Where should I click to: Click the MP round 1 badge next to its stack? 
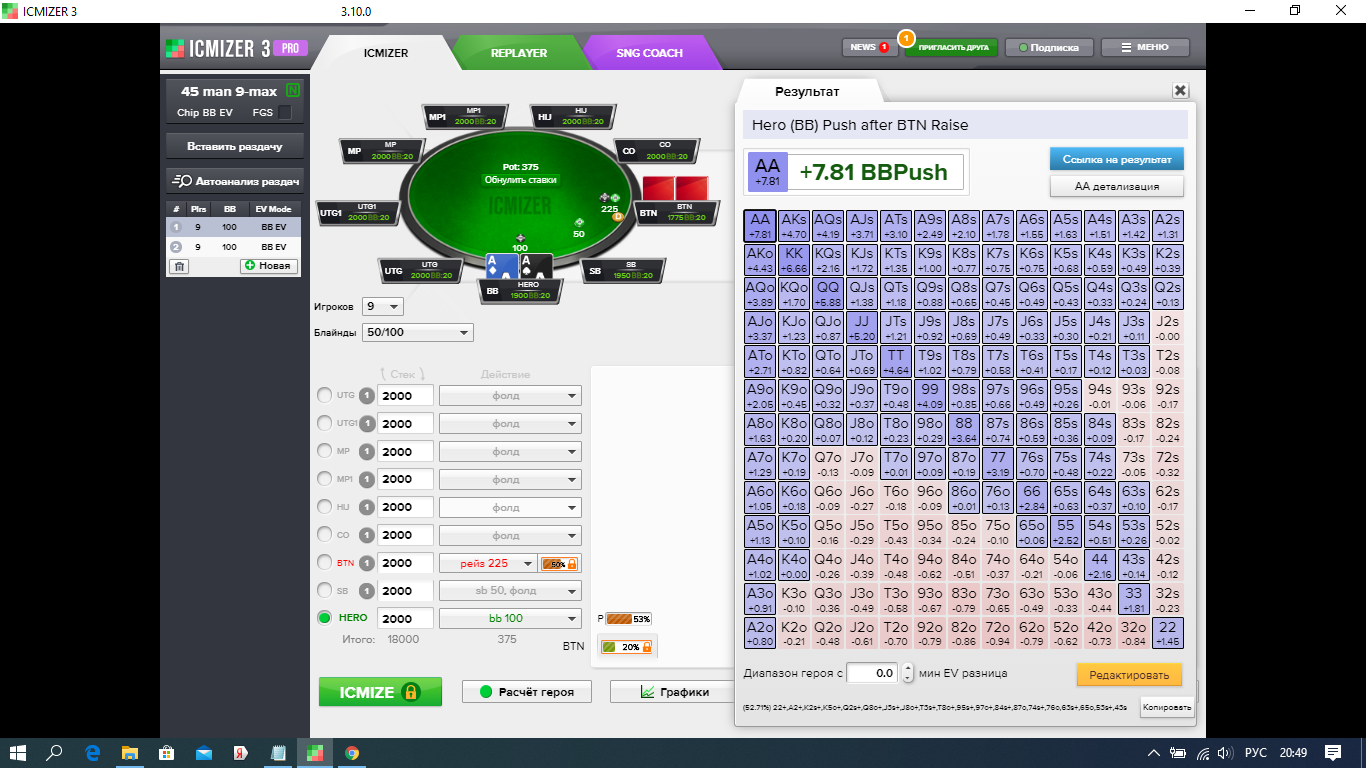[x=367, y=451]
